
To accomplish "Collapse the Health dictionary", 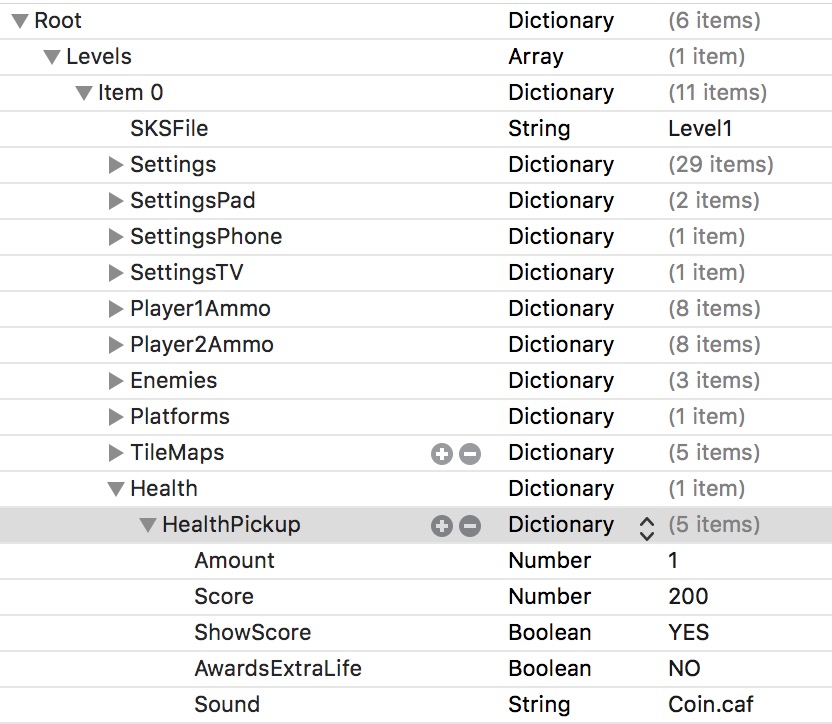I will tap(116, 489).
